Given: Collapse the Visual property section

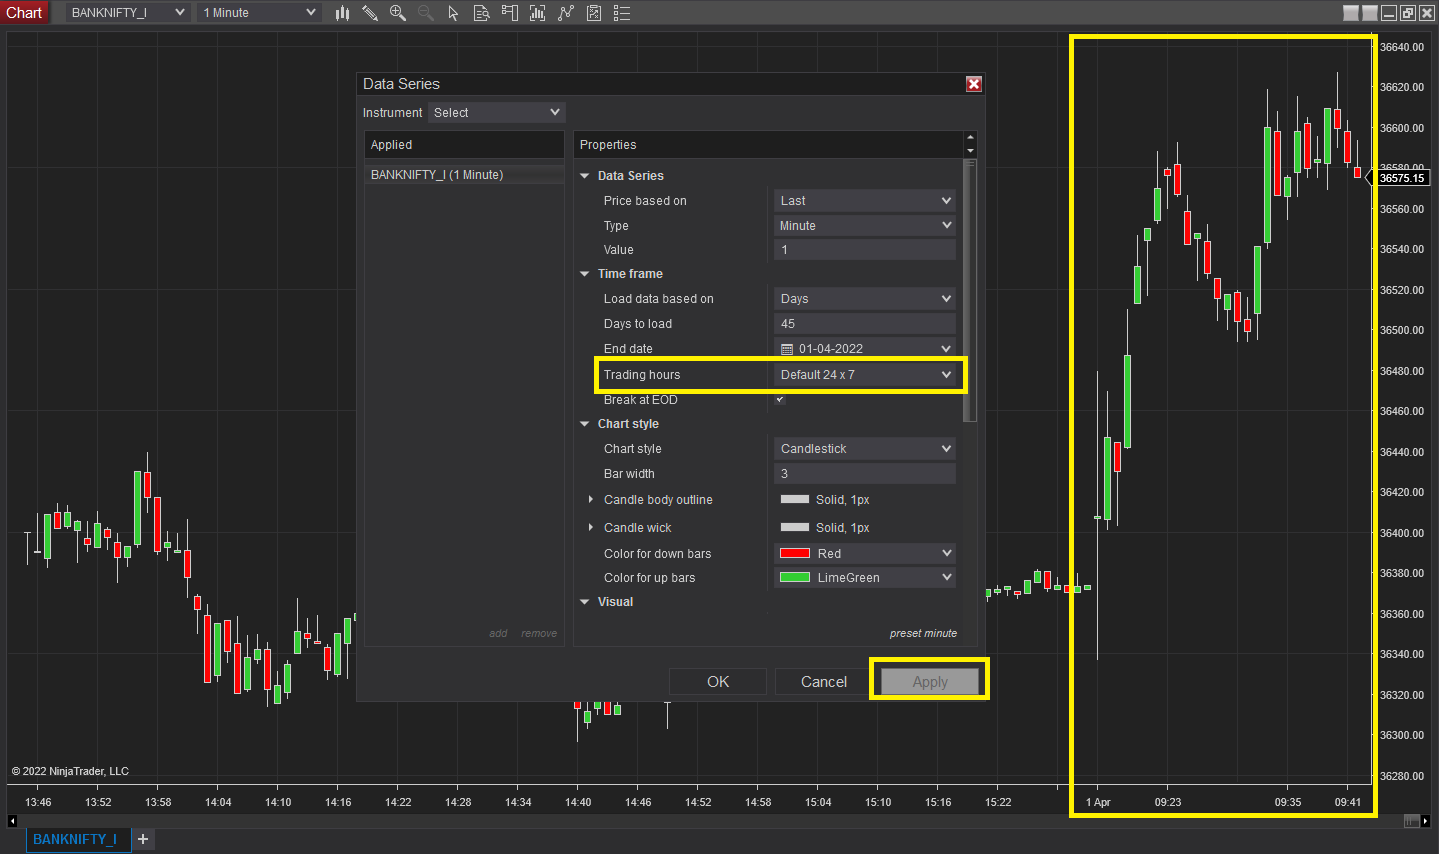Looking at the screenshot, I should [585, 602].
